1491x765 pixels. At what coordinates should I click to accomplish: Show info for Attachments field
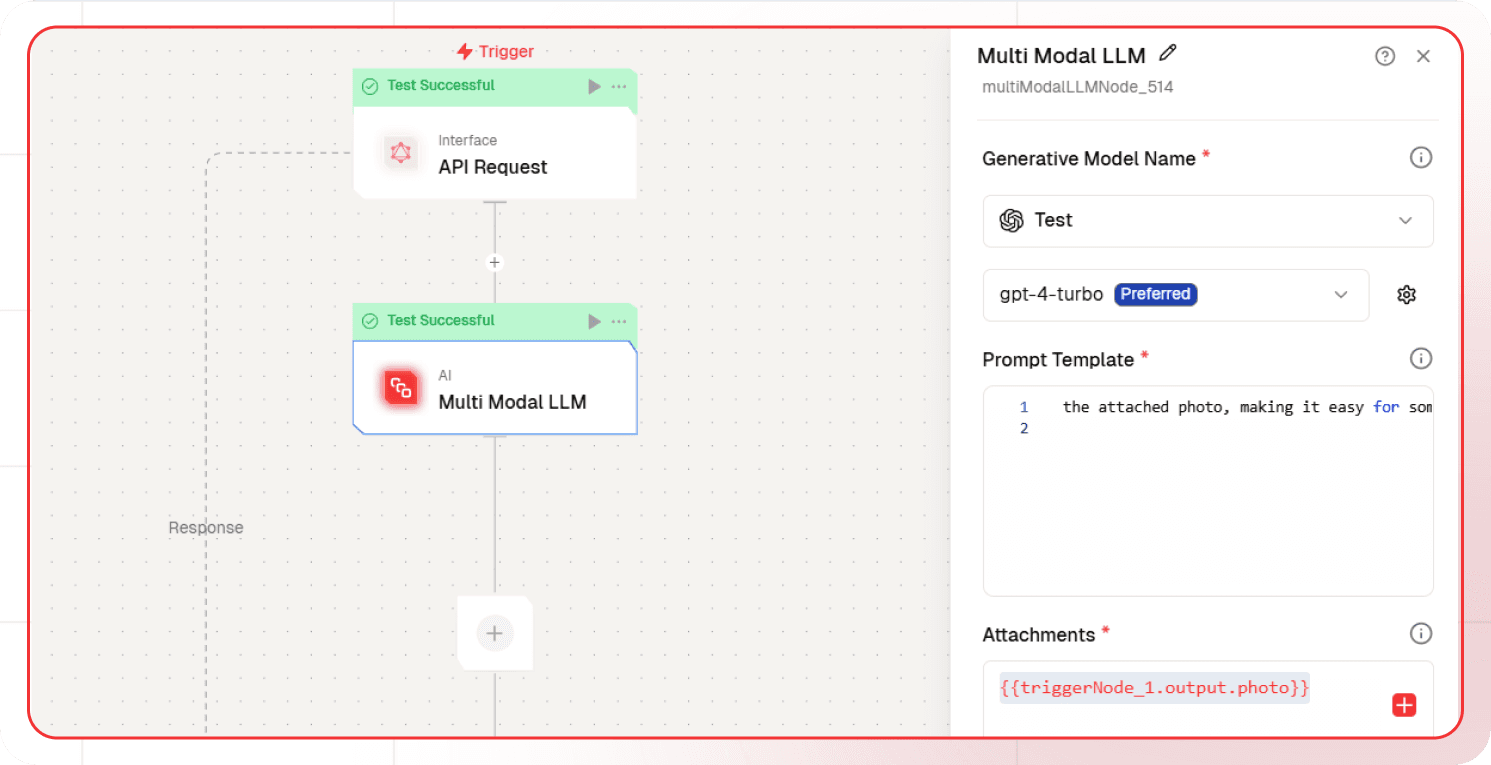pyautogui.click(x=1420, y=633)
